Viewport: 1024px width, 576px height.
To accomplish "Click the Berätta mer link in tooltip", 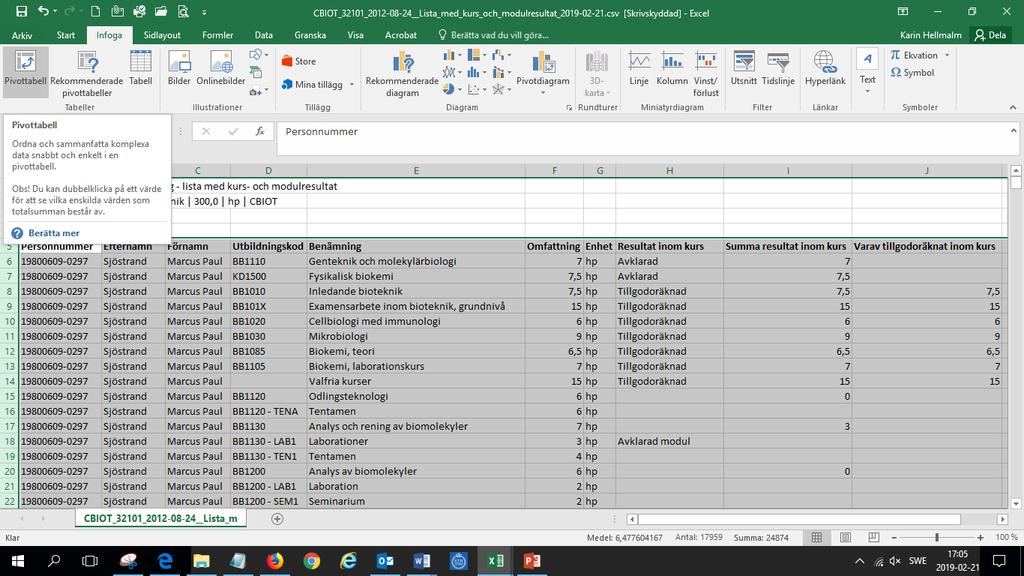I will click(x=54, y=232).
